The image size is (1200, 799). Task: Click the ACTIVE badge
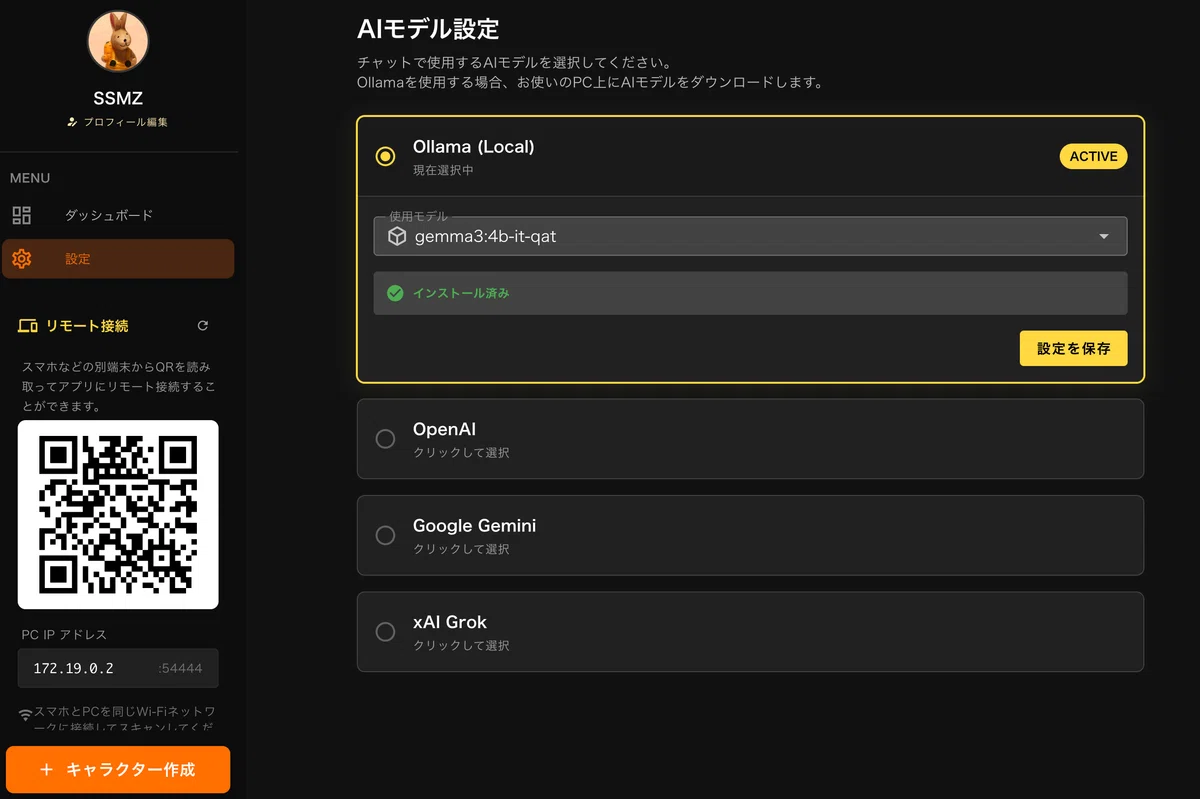tap(1093, 156)
